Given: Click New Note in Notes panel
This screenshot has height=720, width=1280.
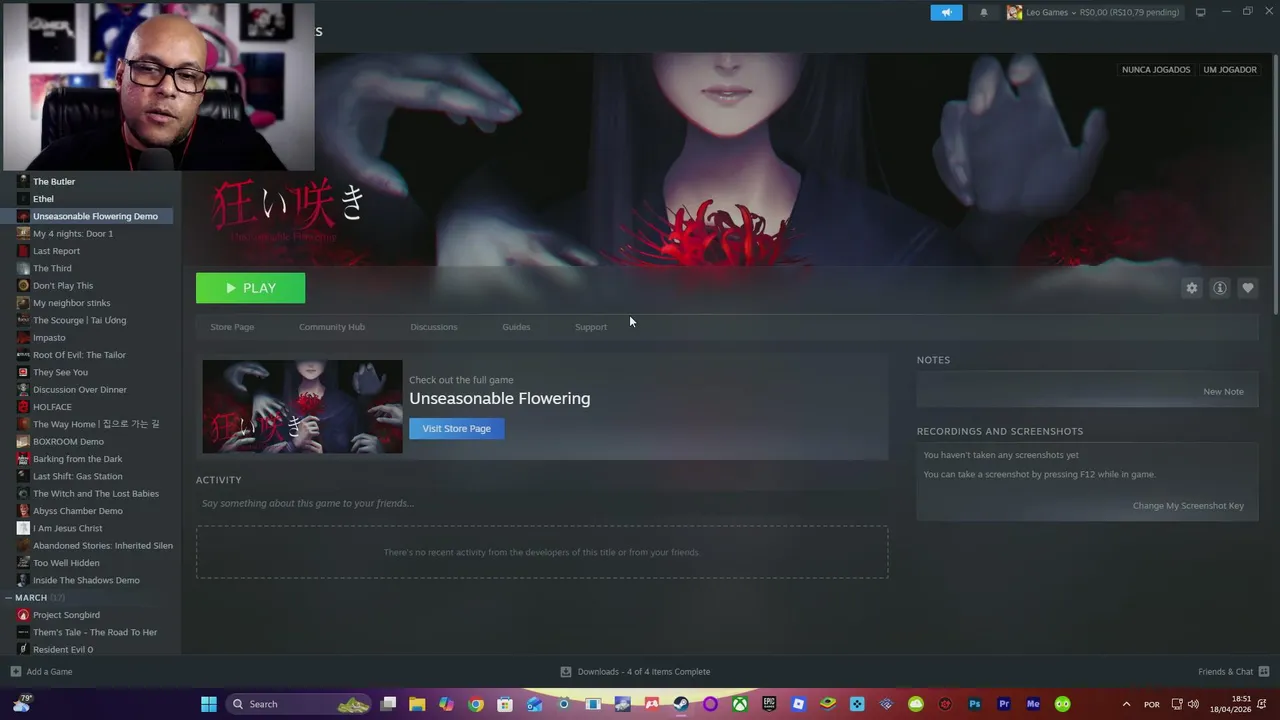Looking at the screenshot, I should 1223,391.
